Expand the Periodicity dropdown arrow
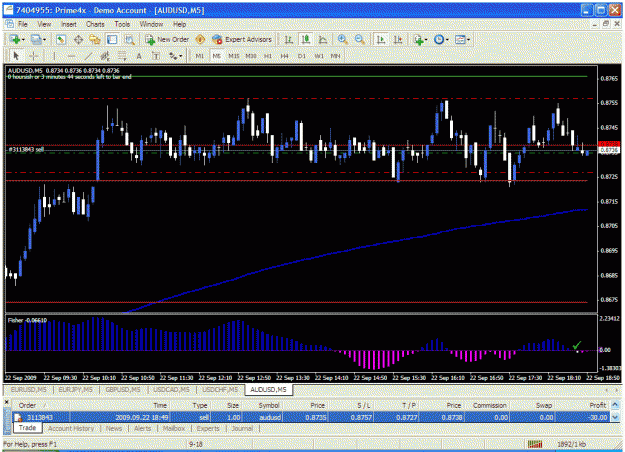Viewport: 625px width, 452px height. click(447, 39)
